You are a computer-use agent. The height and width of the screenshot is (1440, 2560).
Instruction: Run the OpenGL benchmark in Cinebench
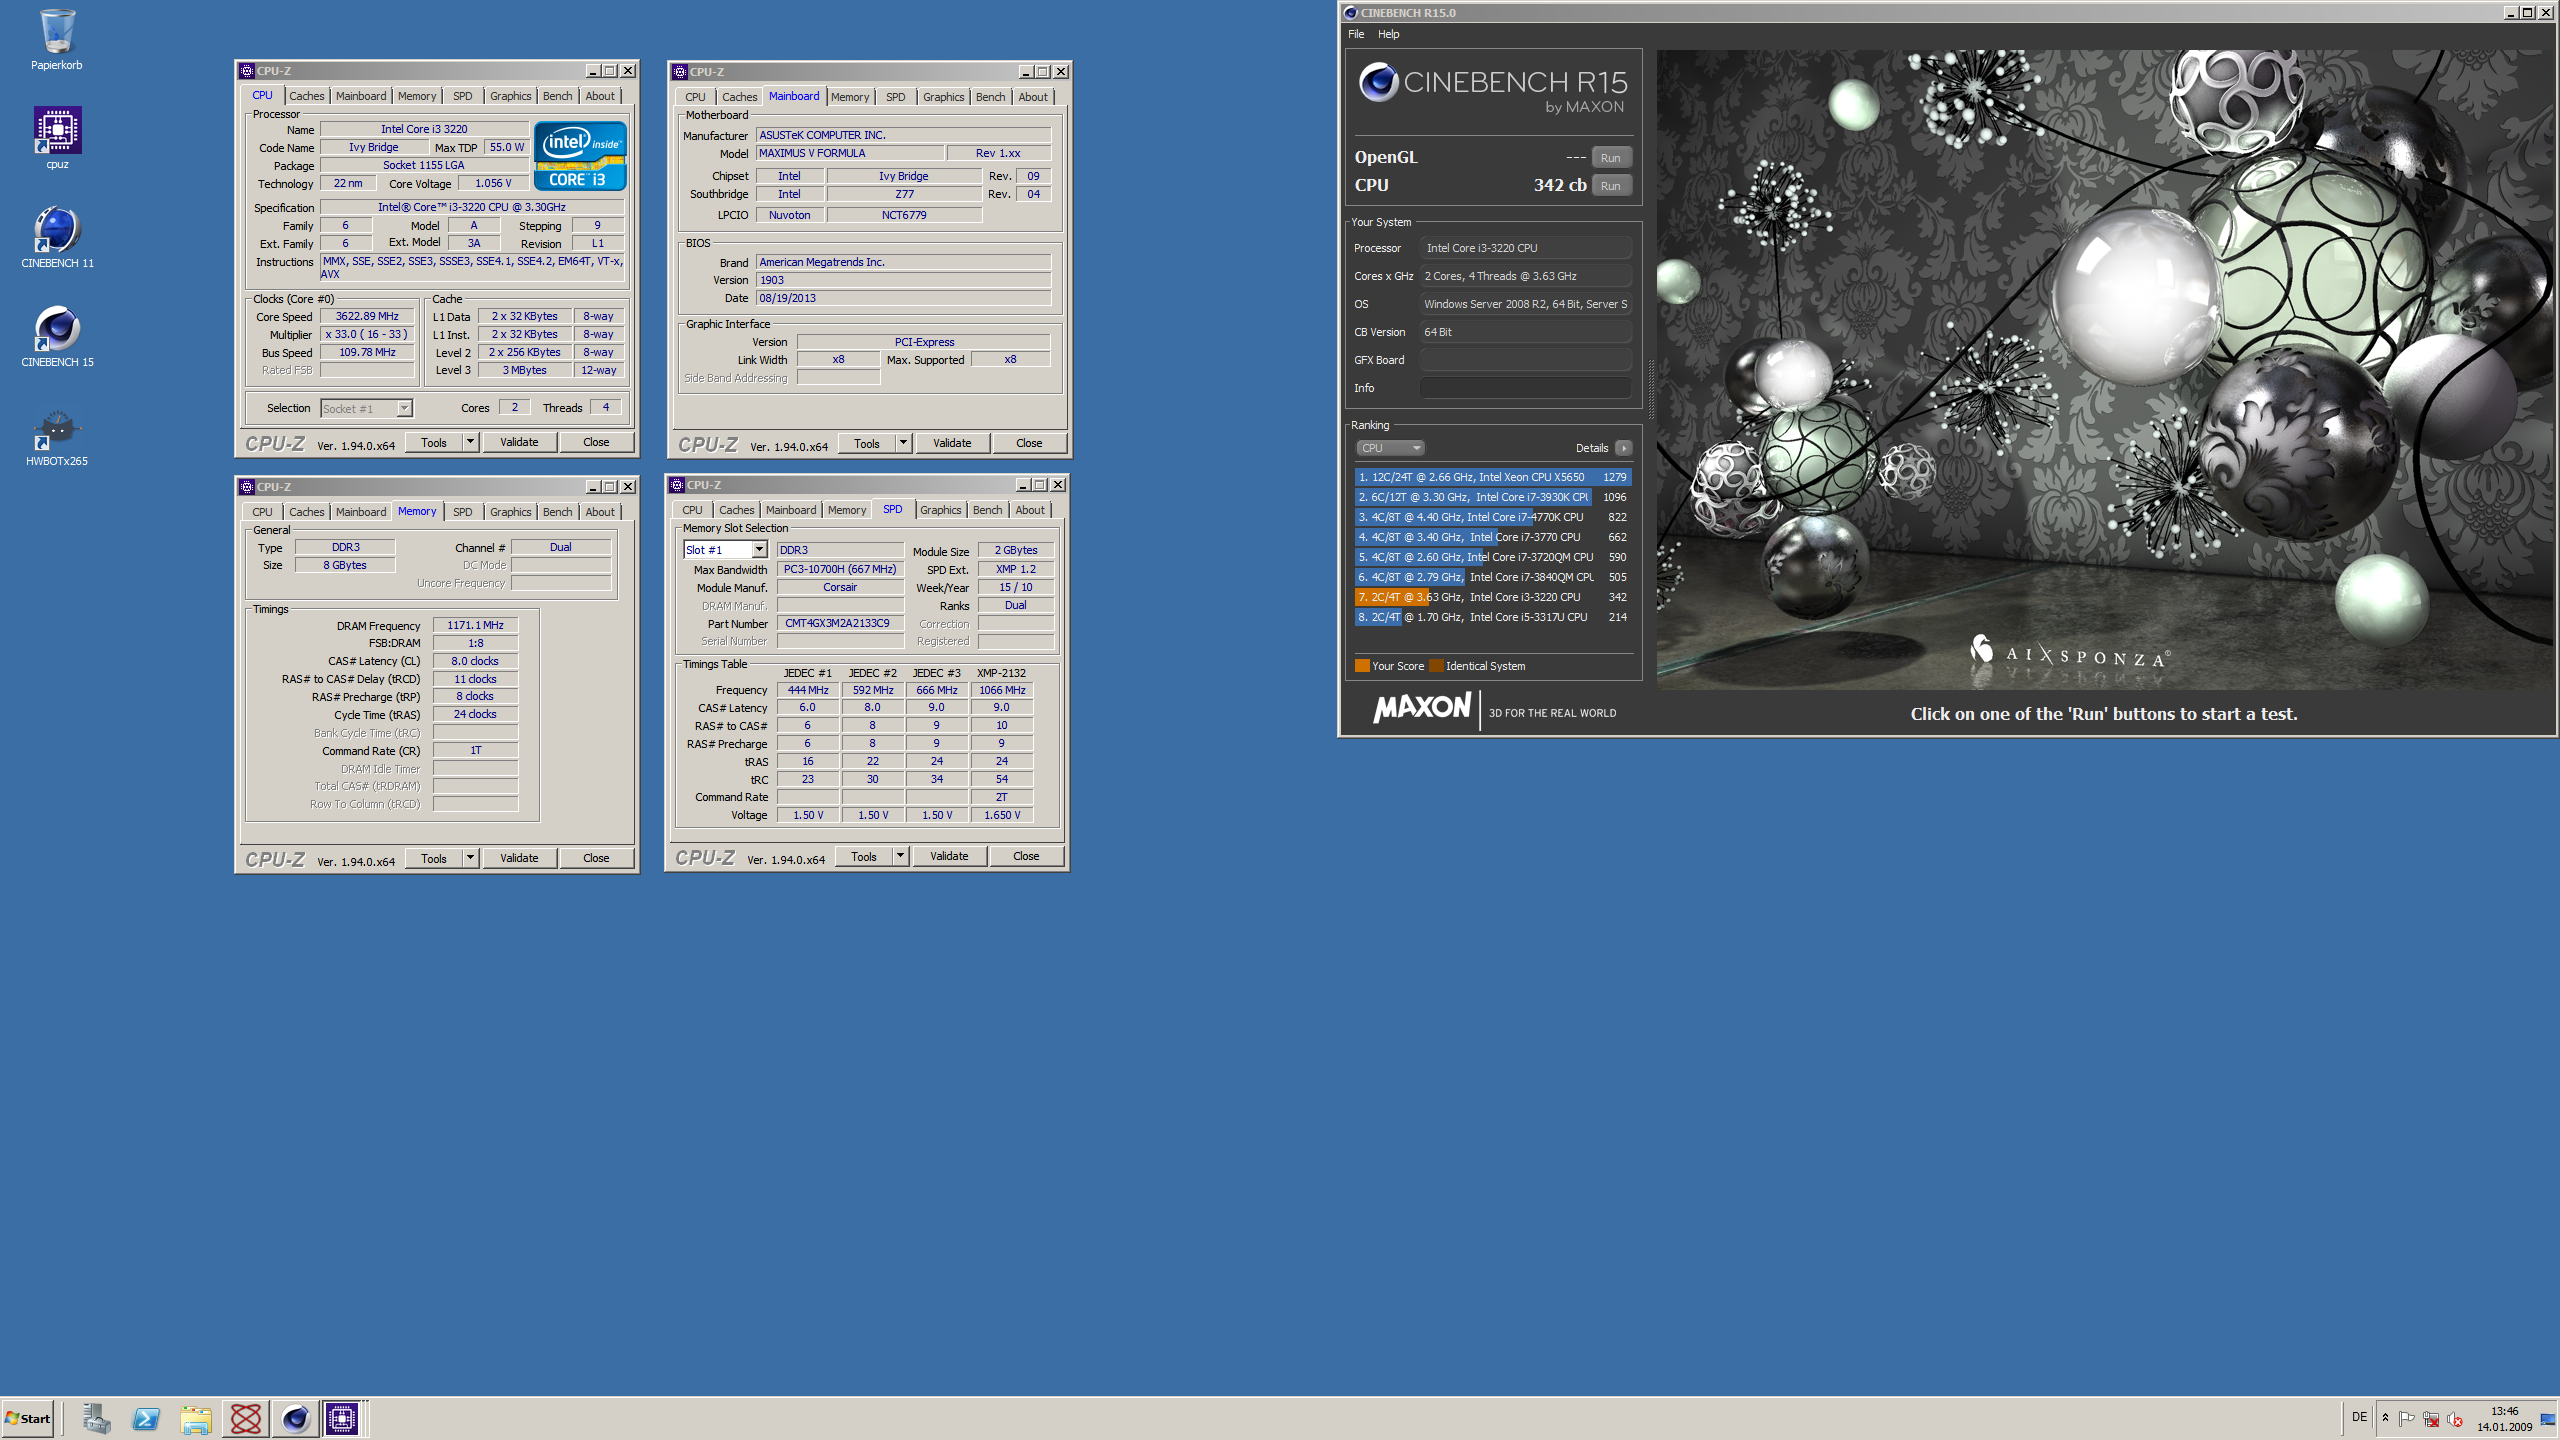[1610, 158]
